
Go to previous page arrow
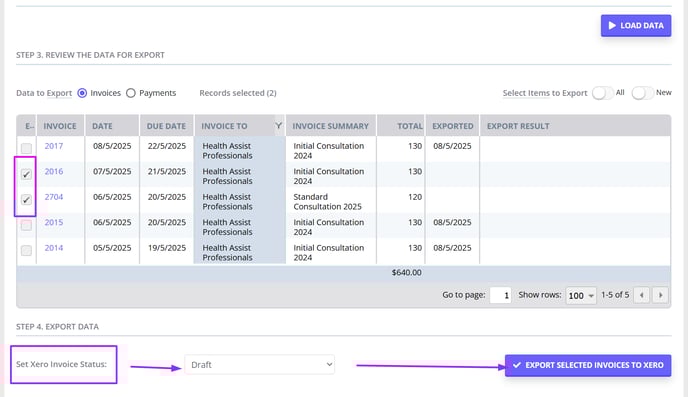pos(641,295)
